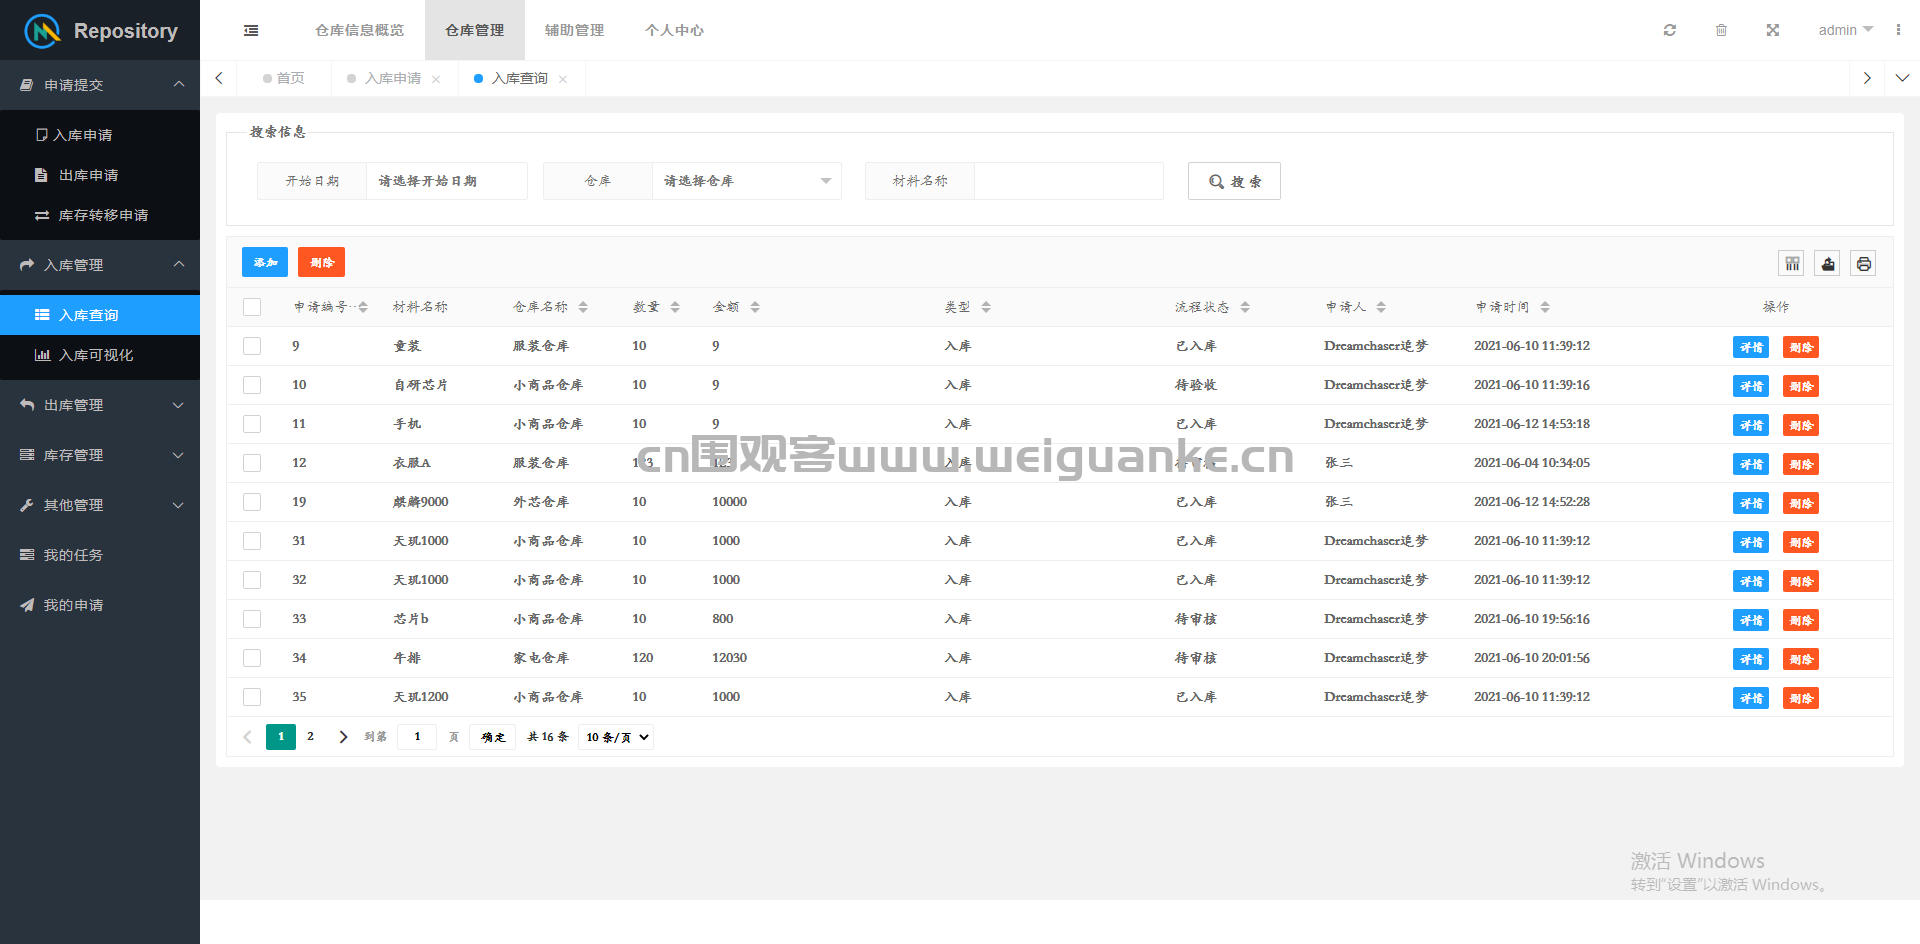This screenshot has height=944, width=1920.
Task: Sort by 申请时间 column arrows
Action: click(1545, 307)
